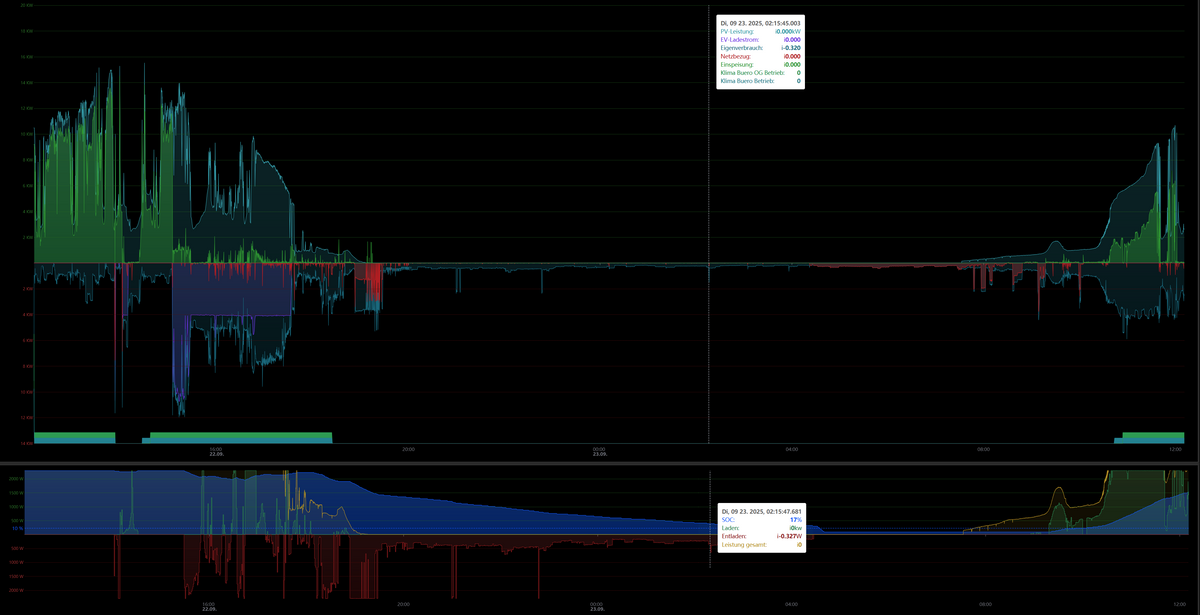1200x615 pixels.
Task: Click the 00:00 23.09. label on upper time axis
Action: [x=598, y=452]
